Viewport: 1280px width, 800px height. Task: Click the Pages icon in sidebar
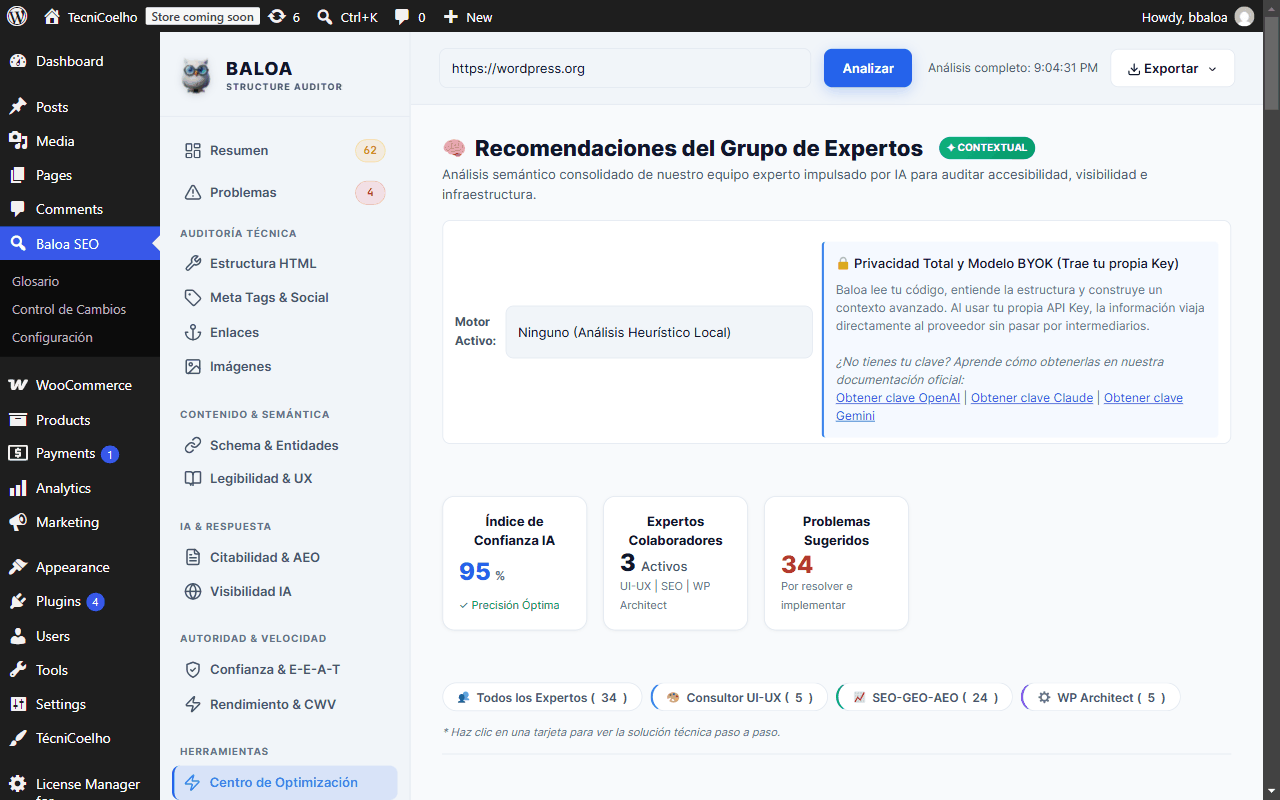pos(18,175)
